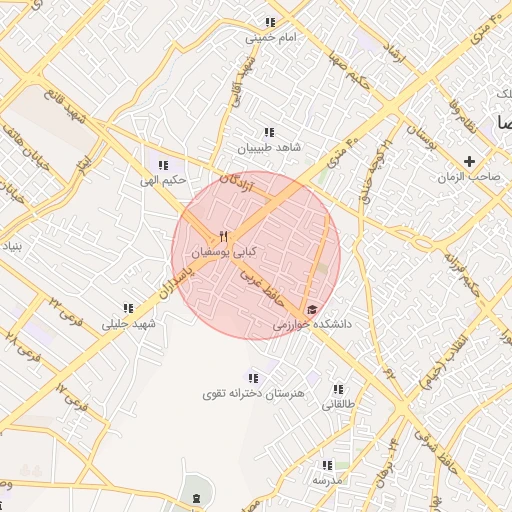Viewport: 512px width, 512px height.
Task: Click the hospital cross icon at صاحب الزمان
Action: pos(469,162)
